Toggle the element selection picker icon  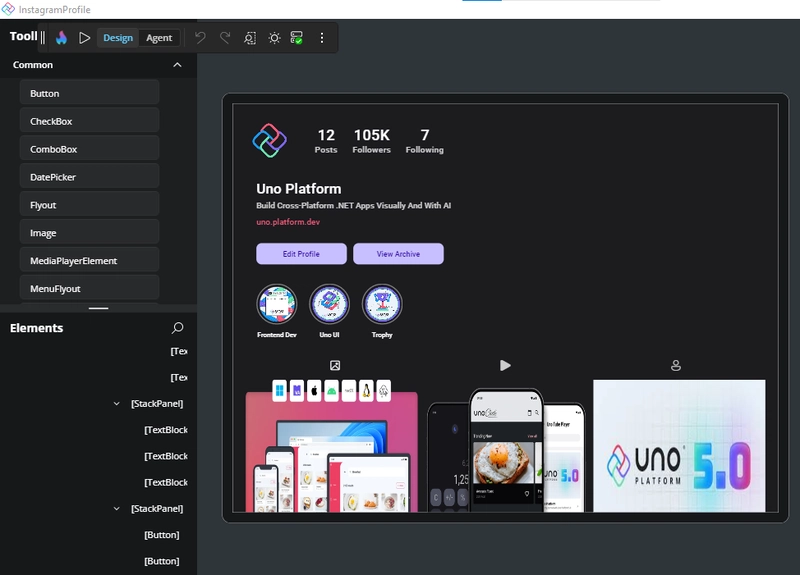pyautogui.click(x=249, y=38)
